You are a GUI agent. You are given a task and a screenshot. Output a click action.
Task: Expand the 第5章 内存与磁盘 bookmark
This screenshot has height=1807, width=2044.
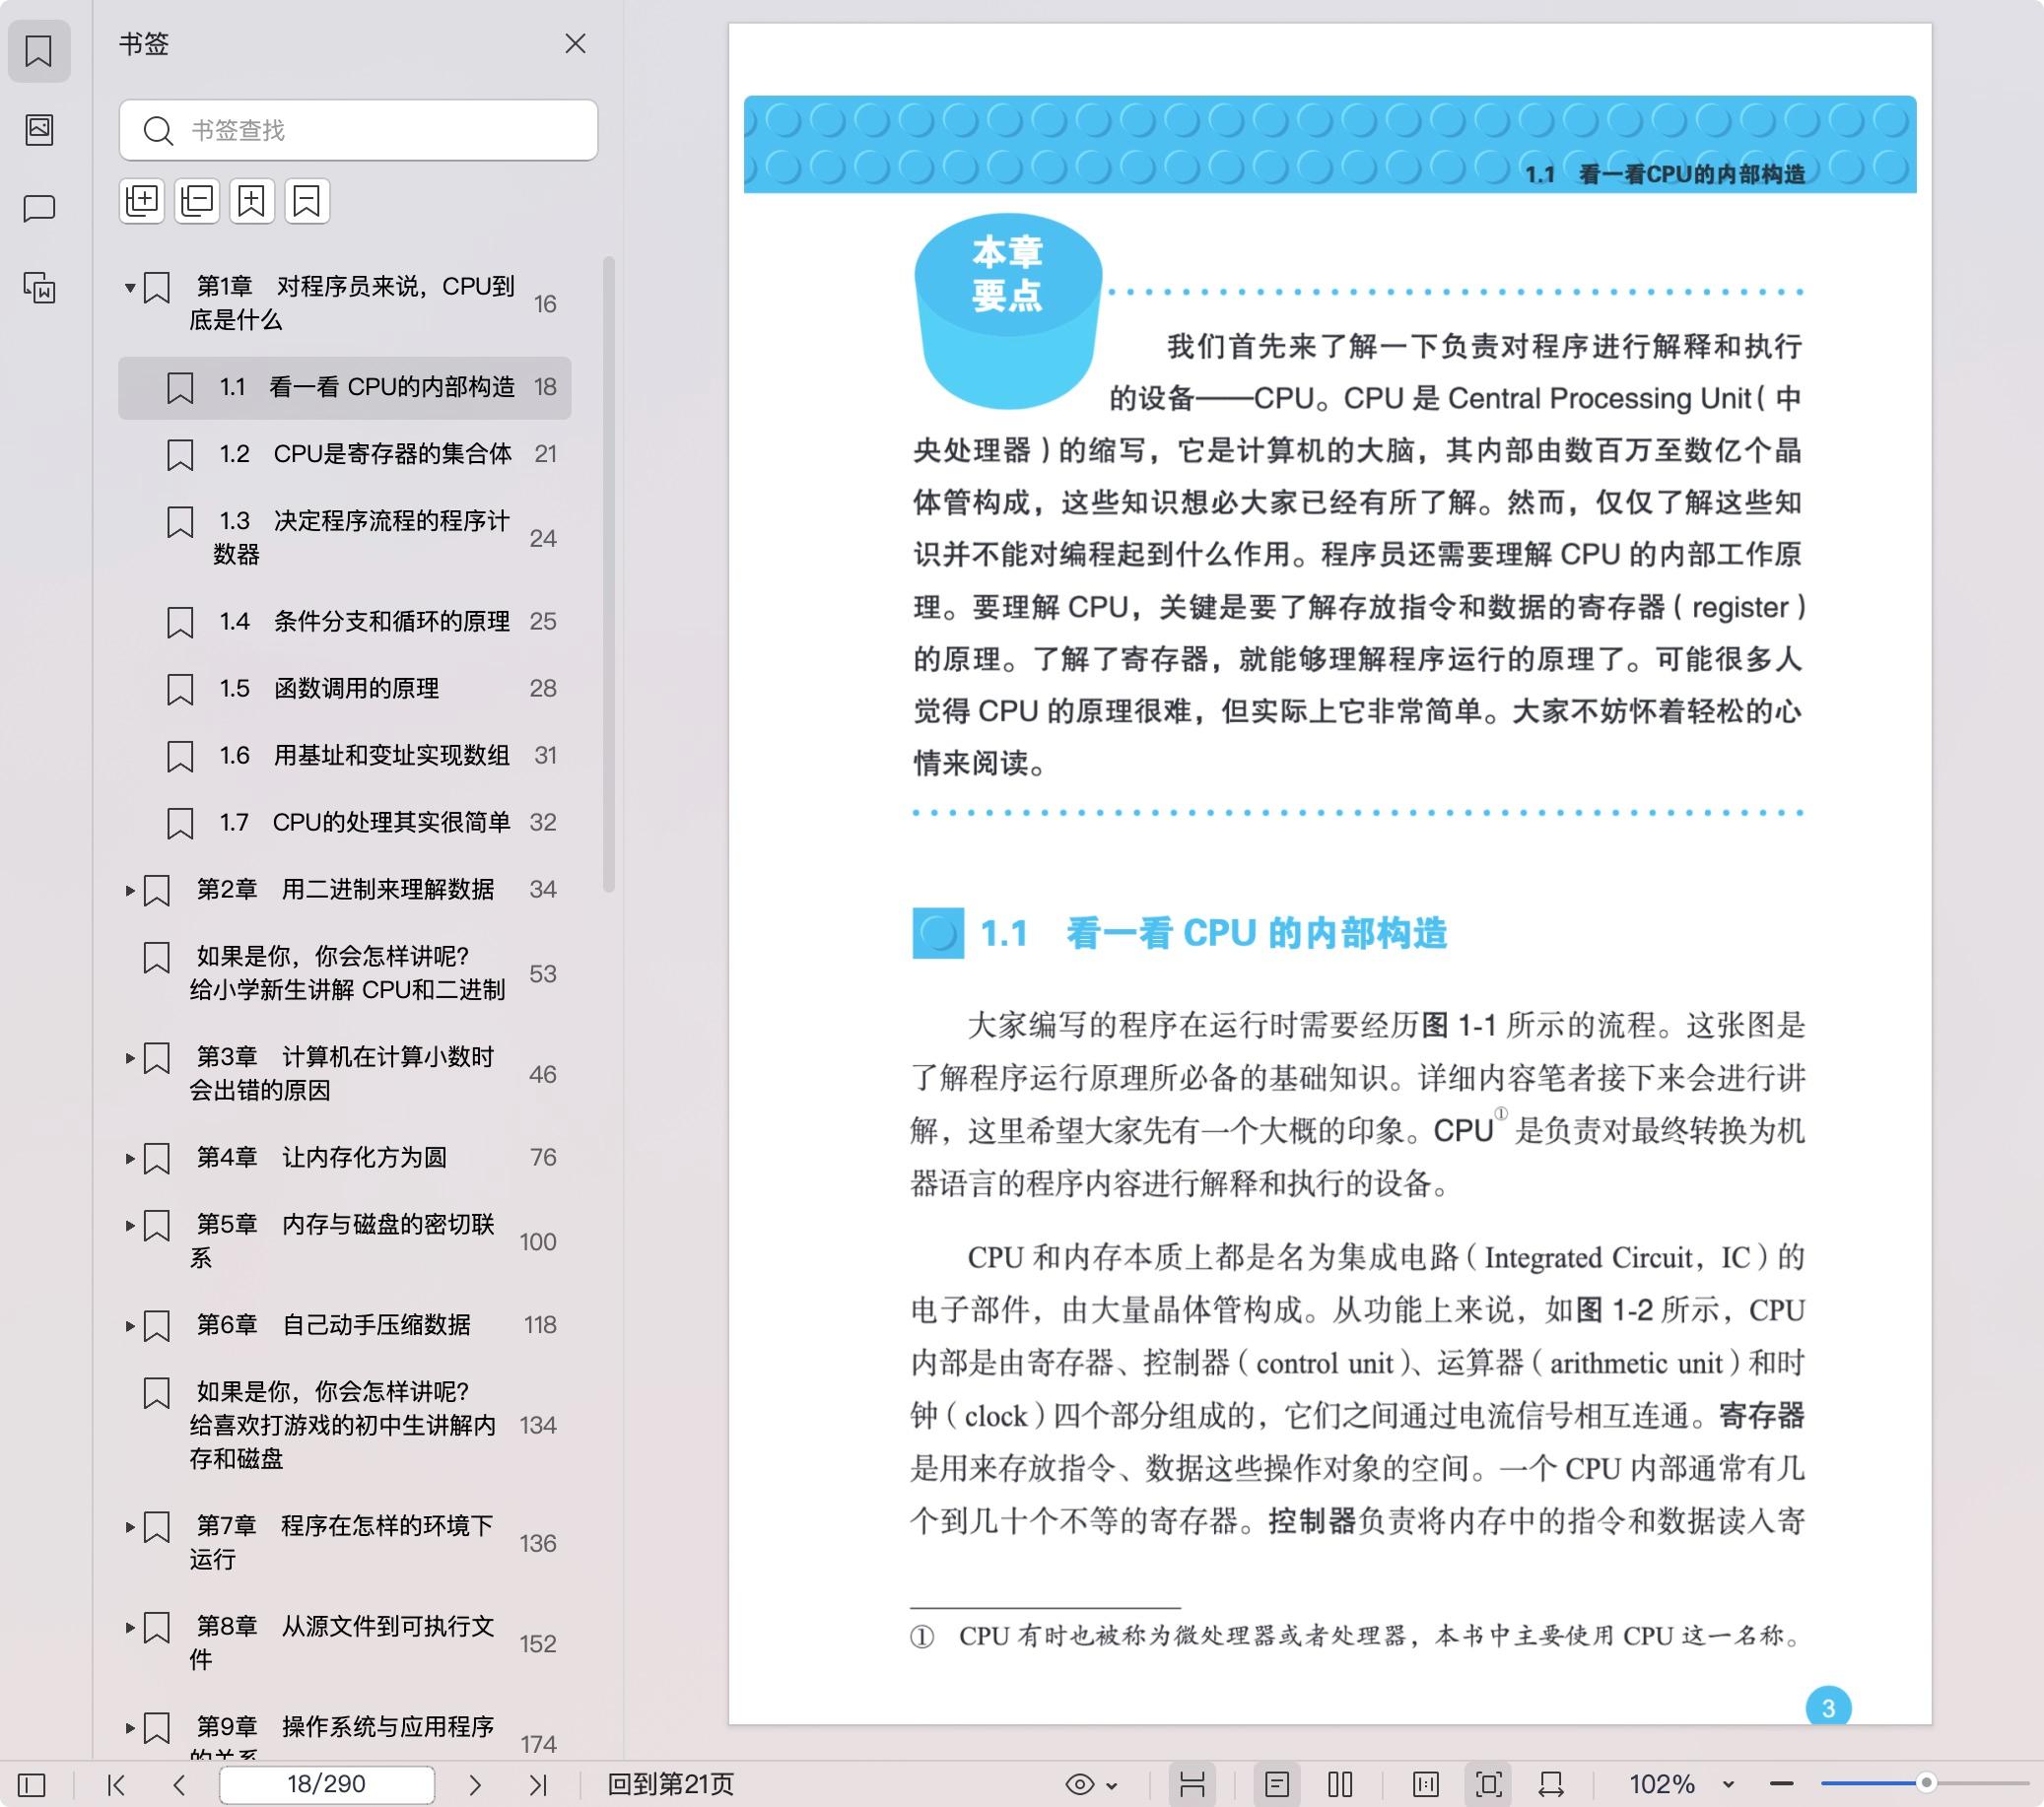tap(130, 1225)
